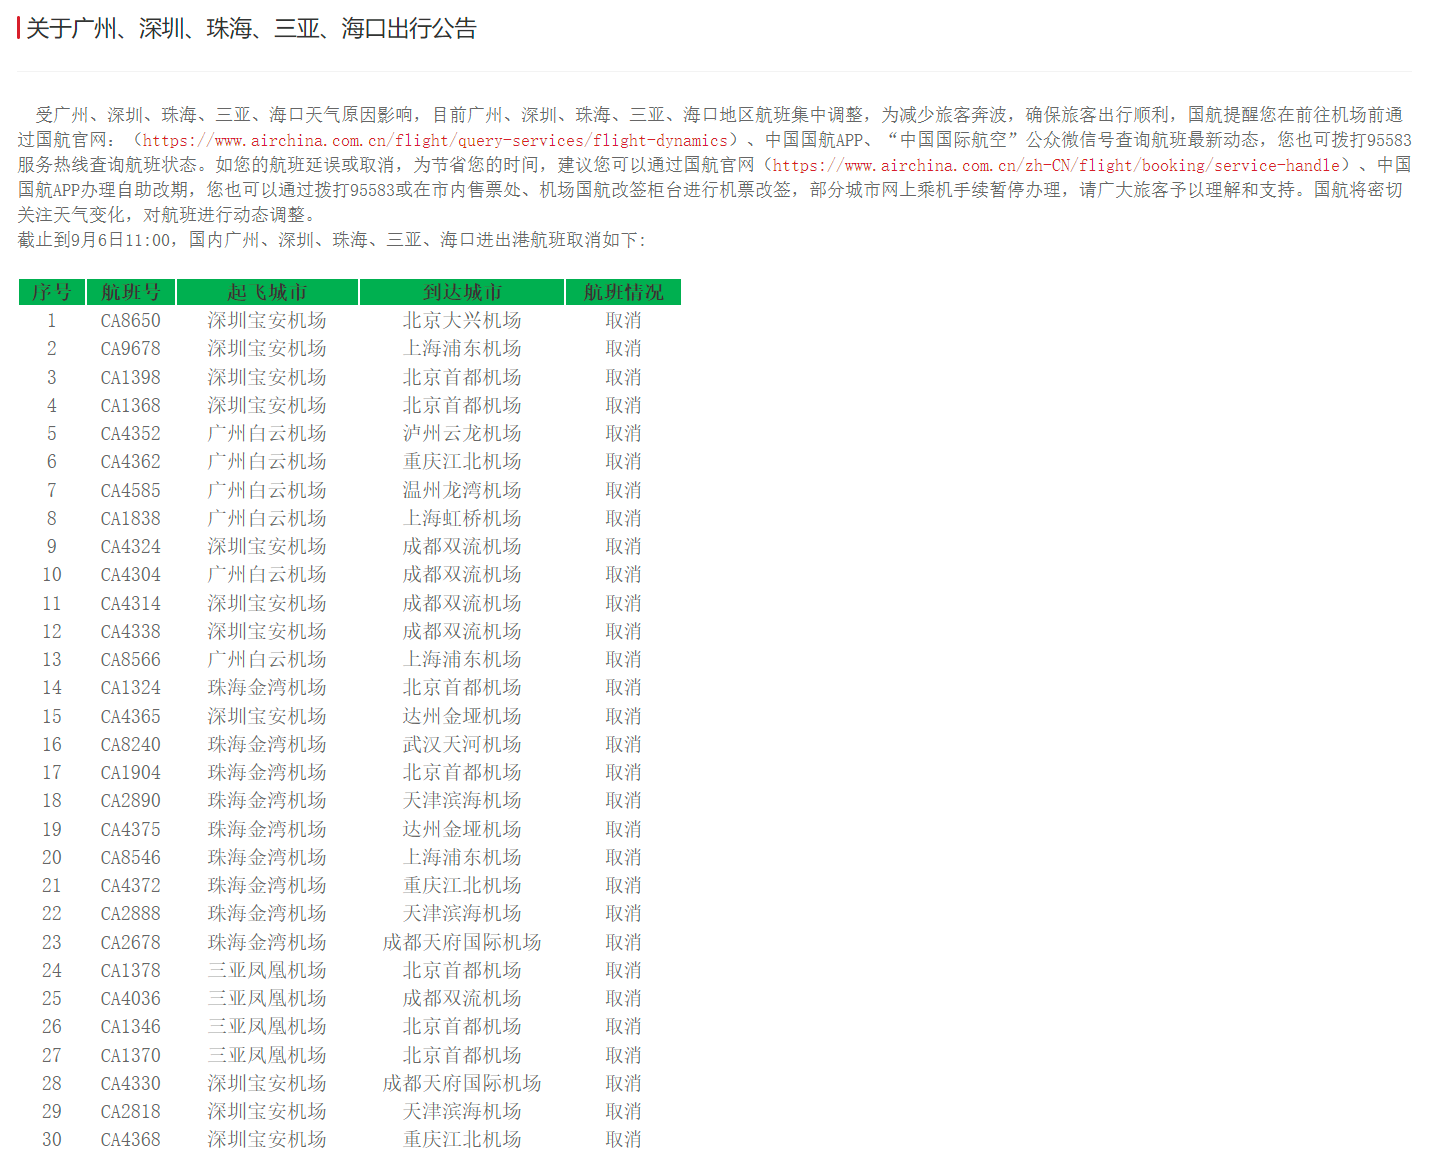Click 泸州云龙机场 destination cell
The height and width of the screenshot is (1155, 1441).
tap(462, 434)
